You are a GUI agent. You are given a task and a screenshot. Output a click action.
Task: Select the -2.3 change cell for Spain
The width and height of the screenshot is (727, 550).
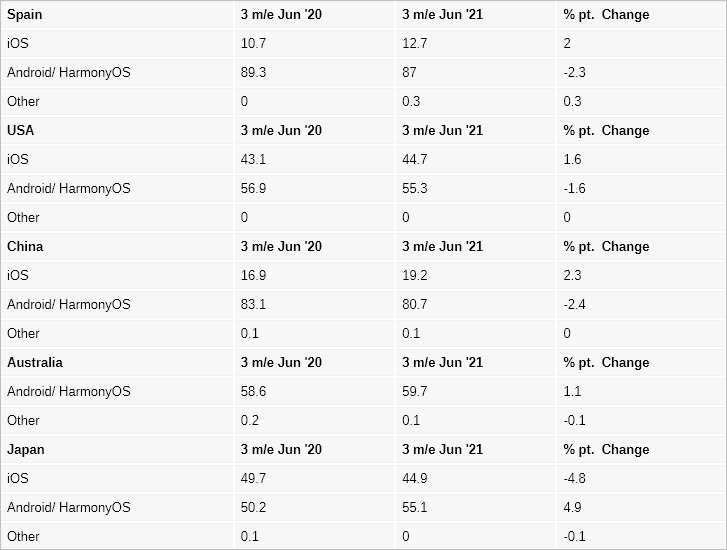coord(575,73)
